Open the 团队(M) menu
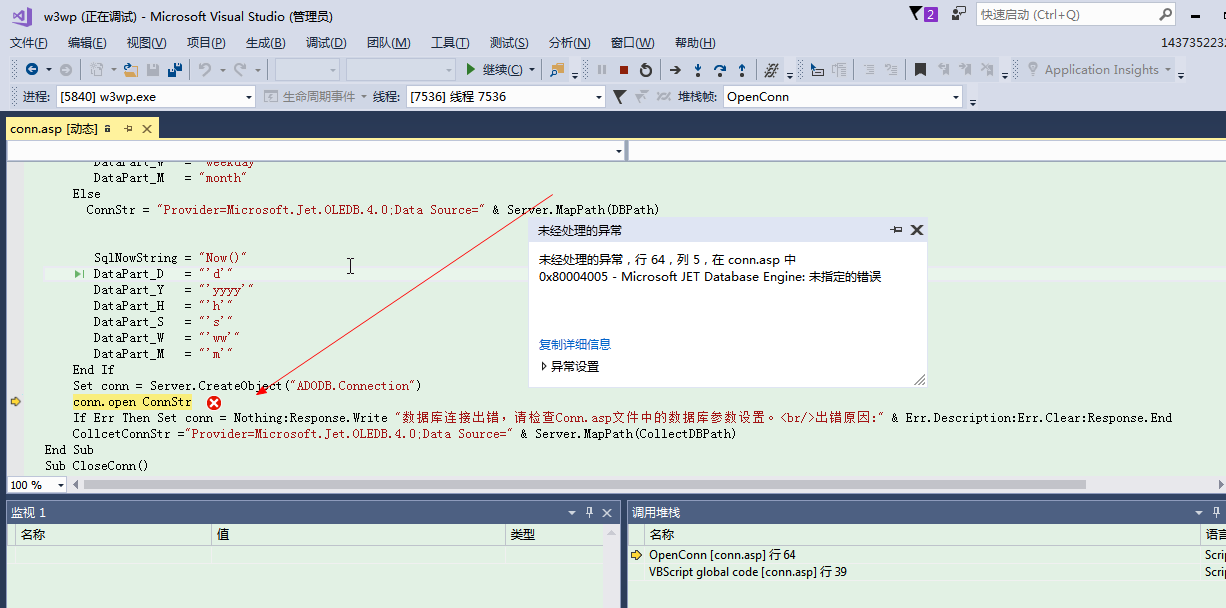 tap(389, 43)
